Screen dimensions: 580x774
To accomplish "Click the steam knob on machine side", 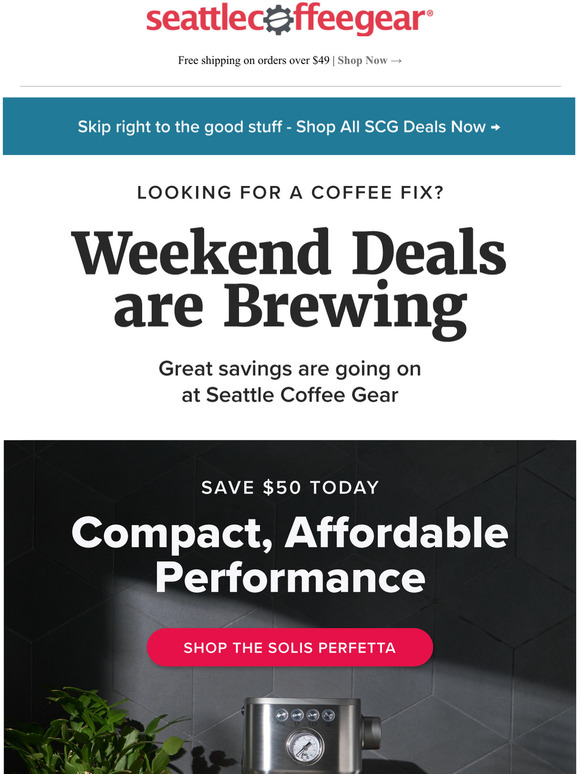I will click(x=371, y=732).
